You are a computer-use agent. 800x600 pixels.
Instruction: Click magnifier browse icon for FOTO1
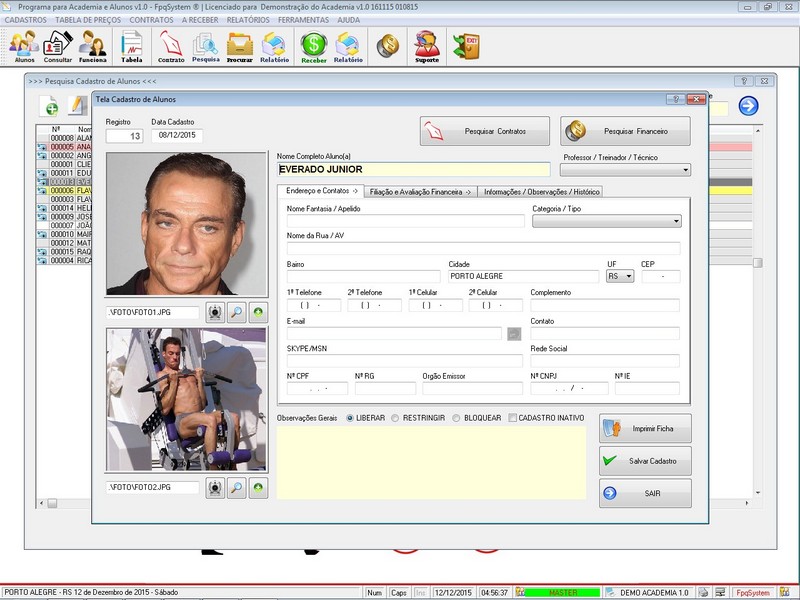tap(237, 312)
